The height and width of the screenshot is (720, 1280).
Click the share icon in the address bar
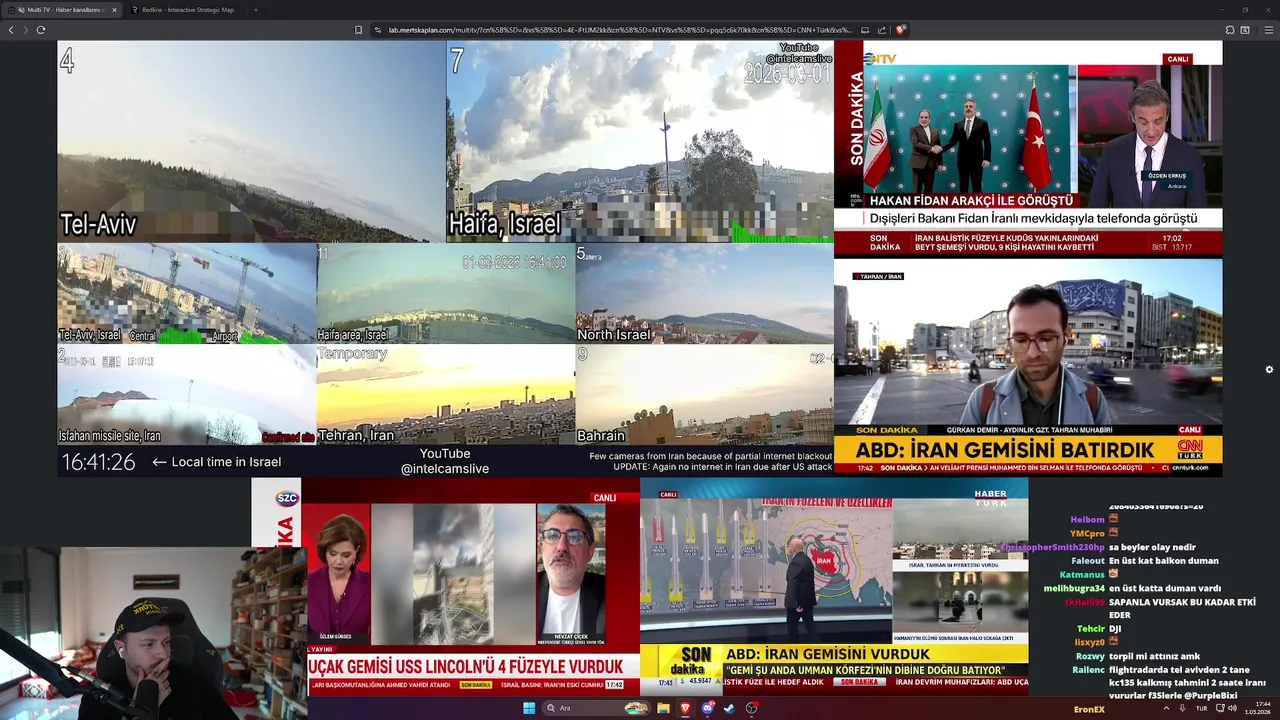pos(883,30)
